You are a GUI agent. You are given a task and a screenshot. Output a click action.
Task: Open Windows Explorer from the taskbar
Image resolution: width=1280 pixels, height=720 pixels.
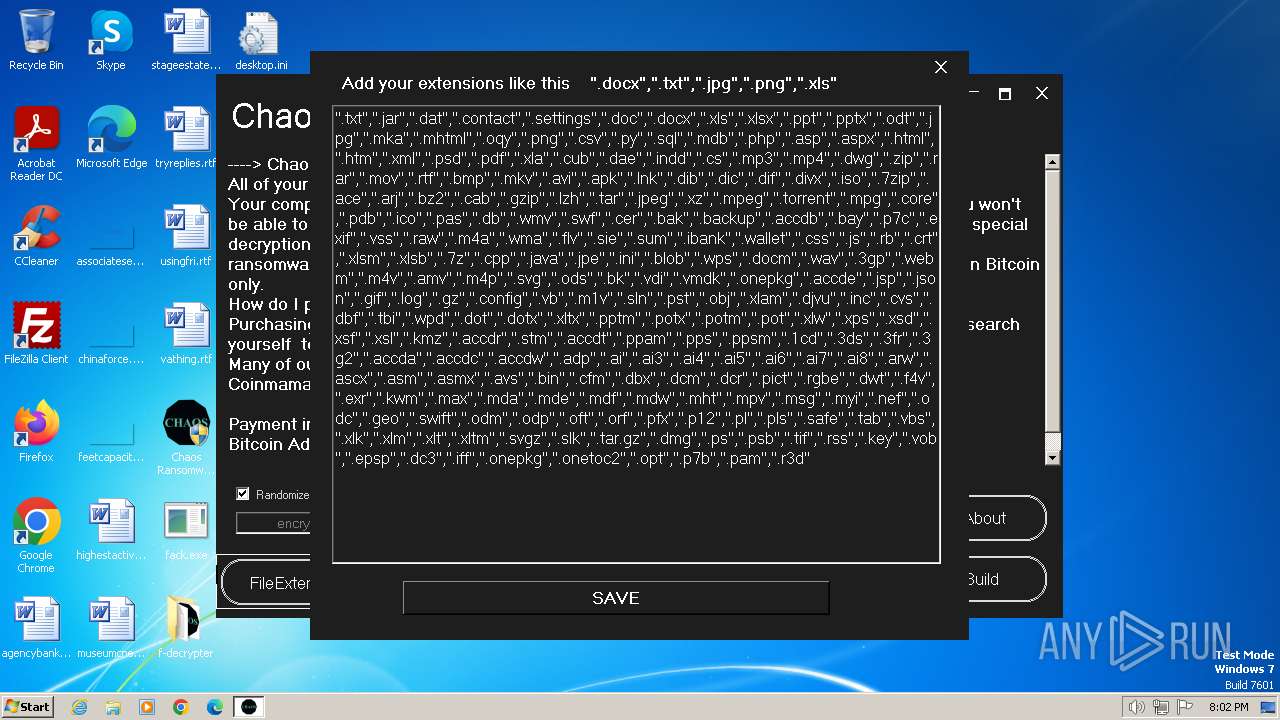click(x=113, y=707)
